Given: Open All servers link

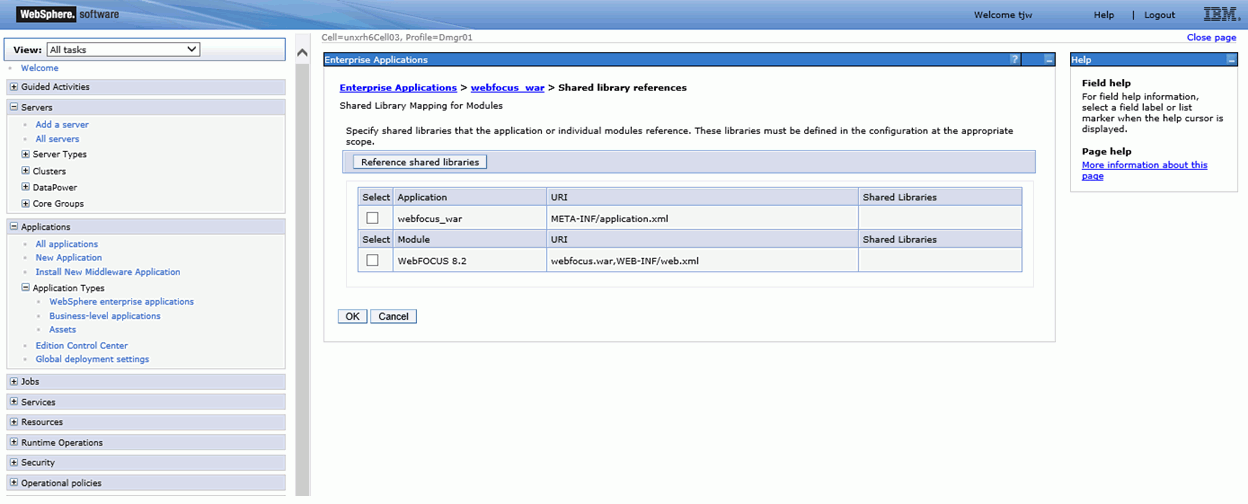Looking at the screenshot, I should point(57,139).
